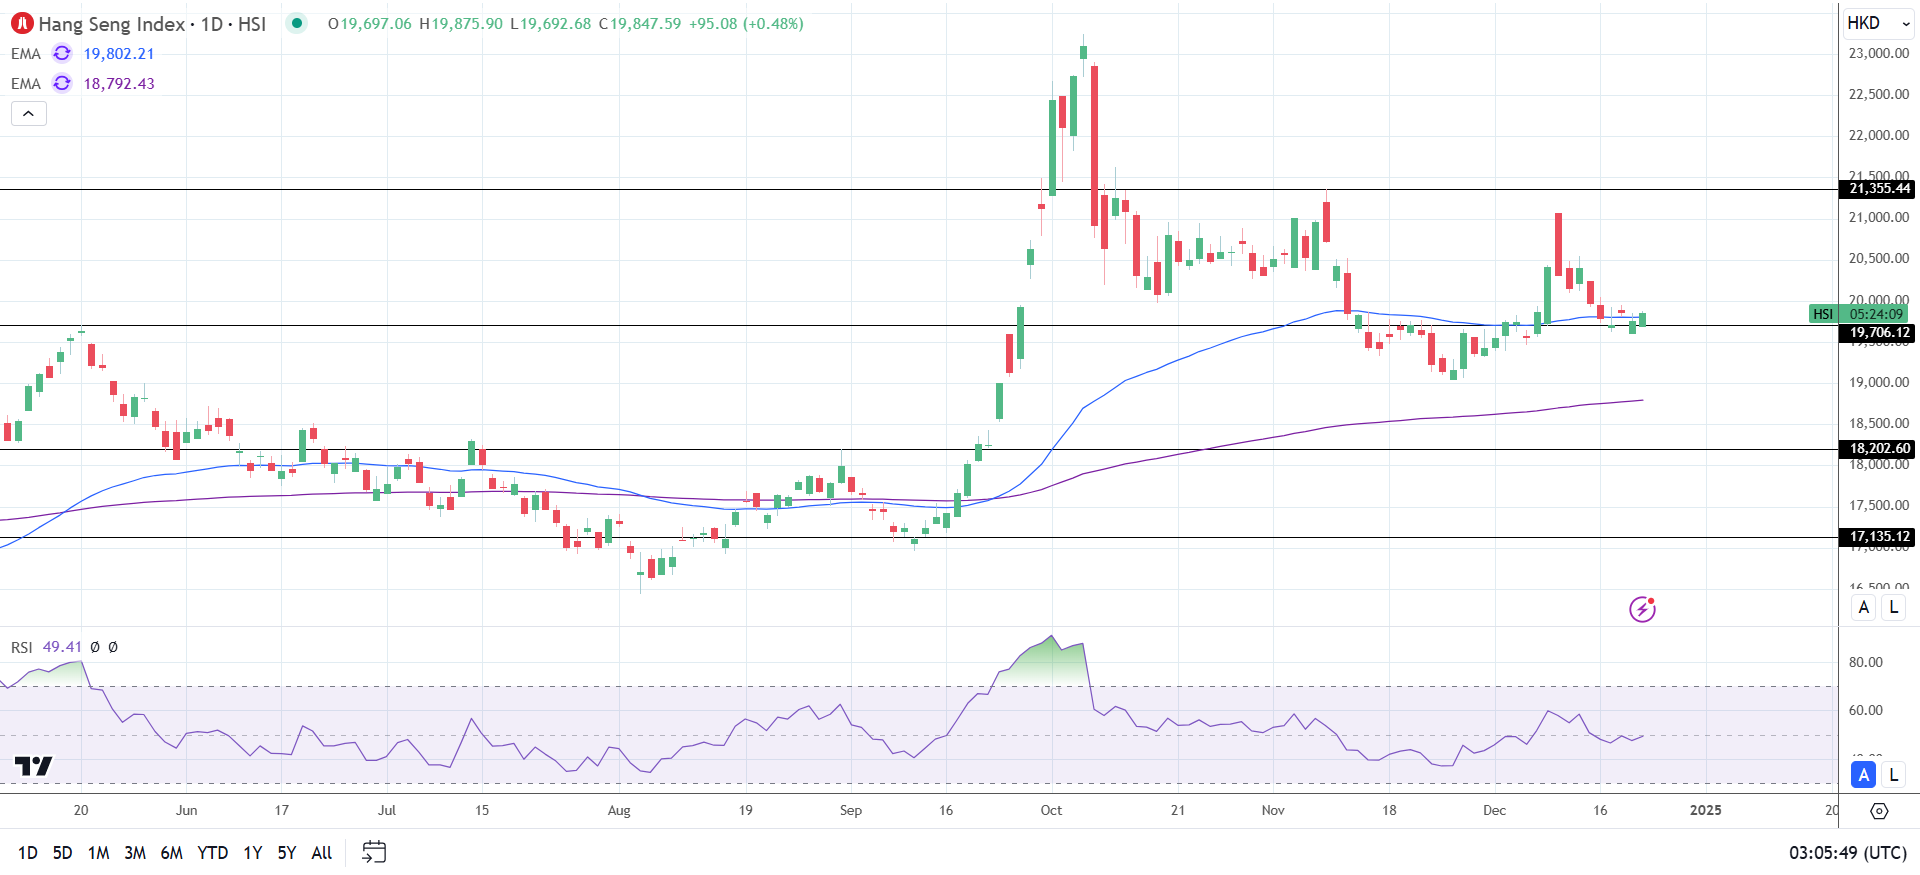The height and width of the screenshot is (875, 1920).
Task: Click the green market status dot
Action: pos(297,23)
